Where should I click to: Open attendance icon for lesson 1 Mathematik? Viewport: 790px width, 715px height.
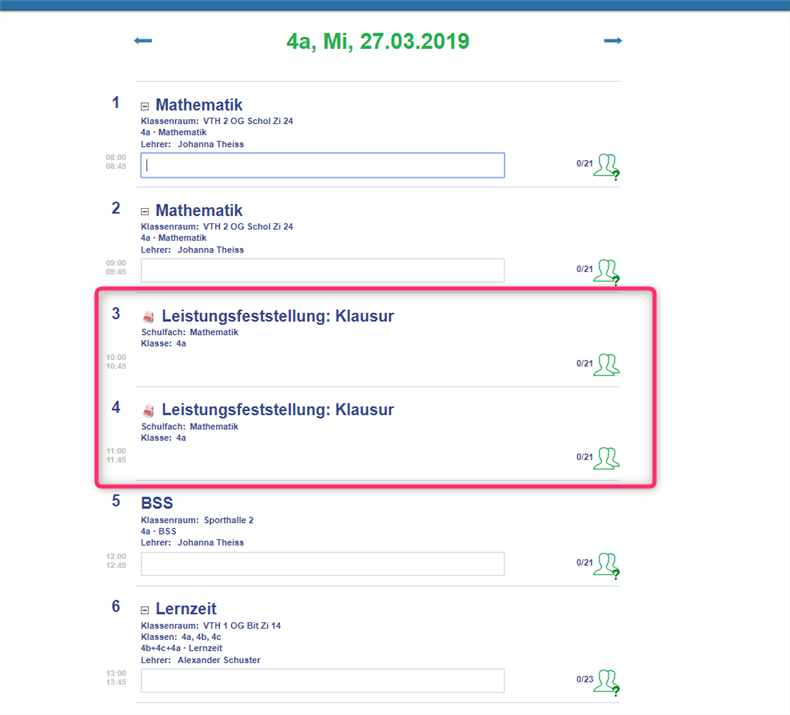[606, 166]
